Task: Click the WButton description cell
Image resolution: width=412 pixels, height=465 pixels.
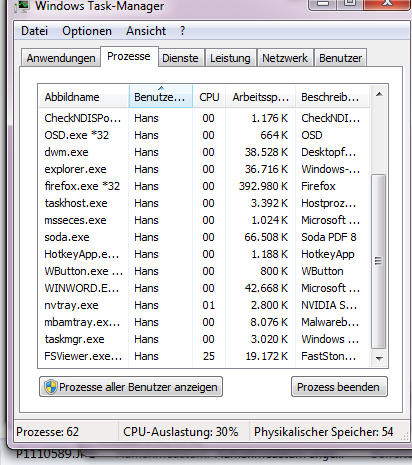Action: [x=322, y=271]
